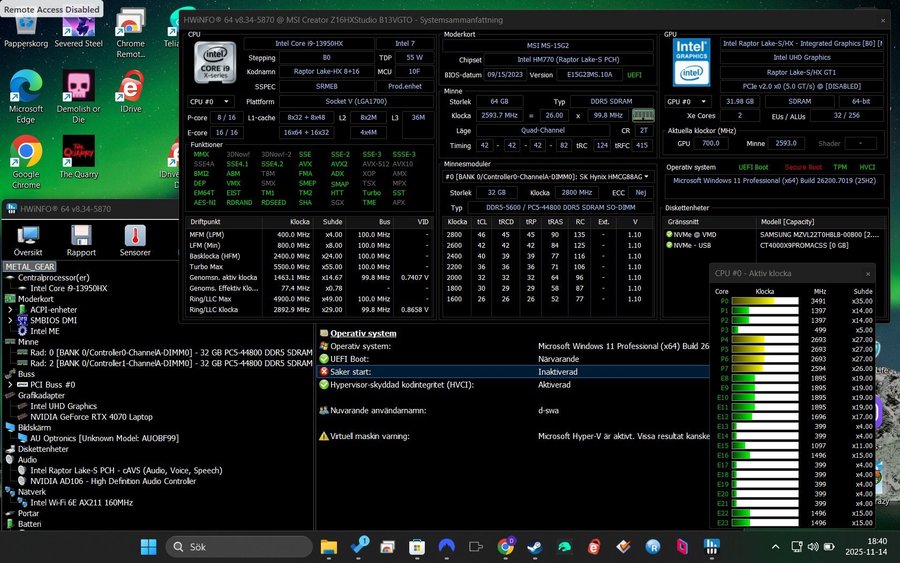Select NVIDIA GeForce RTX 4070 Laptop entry
Screen dimensions: 900x563
click(91, 416)
